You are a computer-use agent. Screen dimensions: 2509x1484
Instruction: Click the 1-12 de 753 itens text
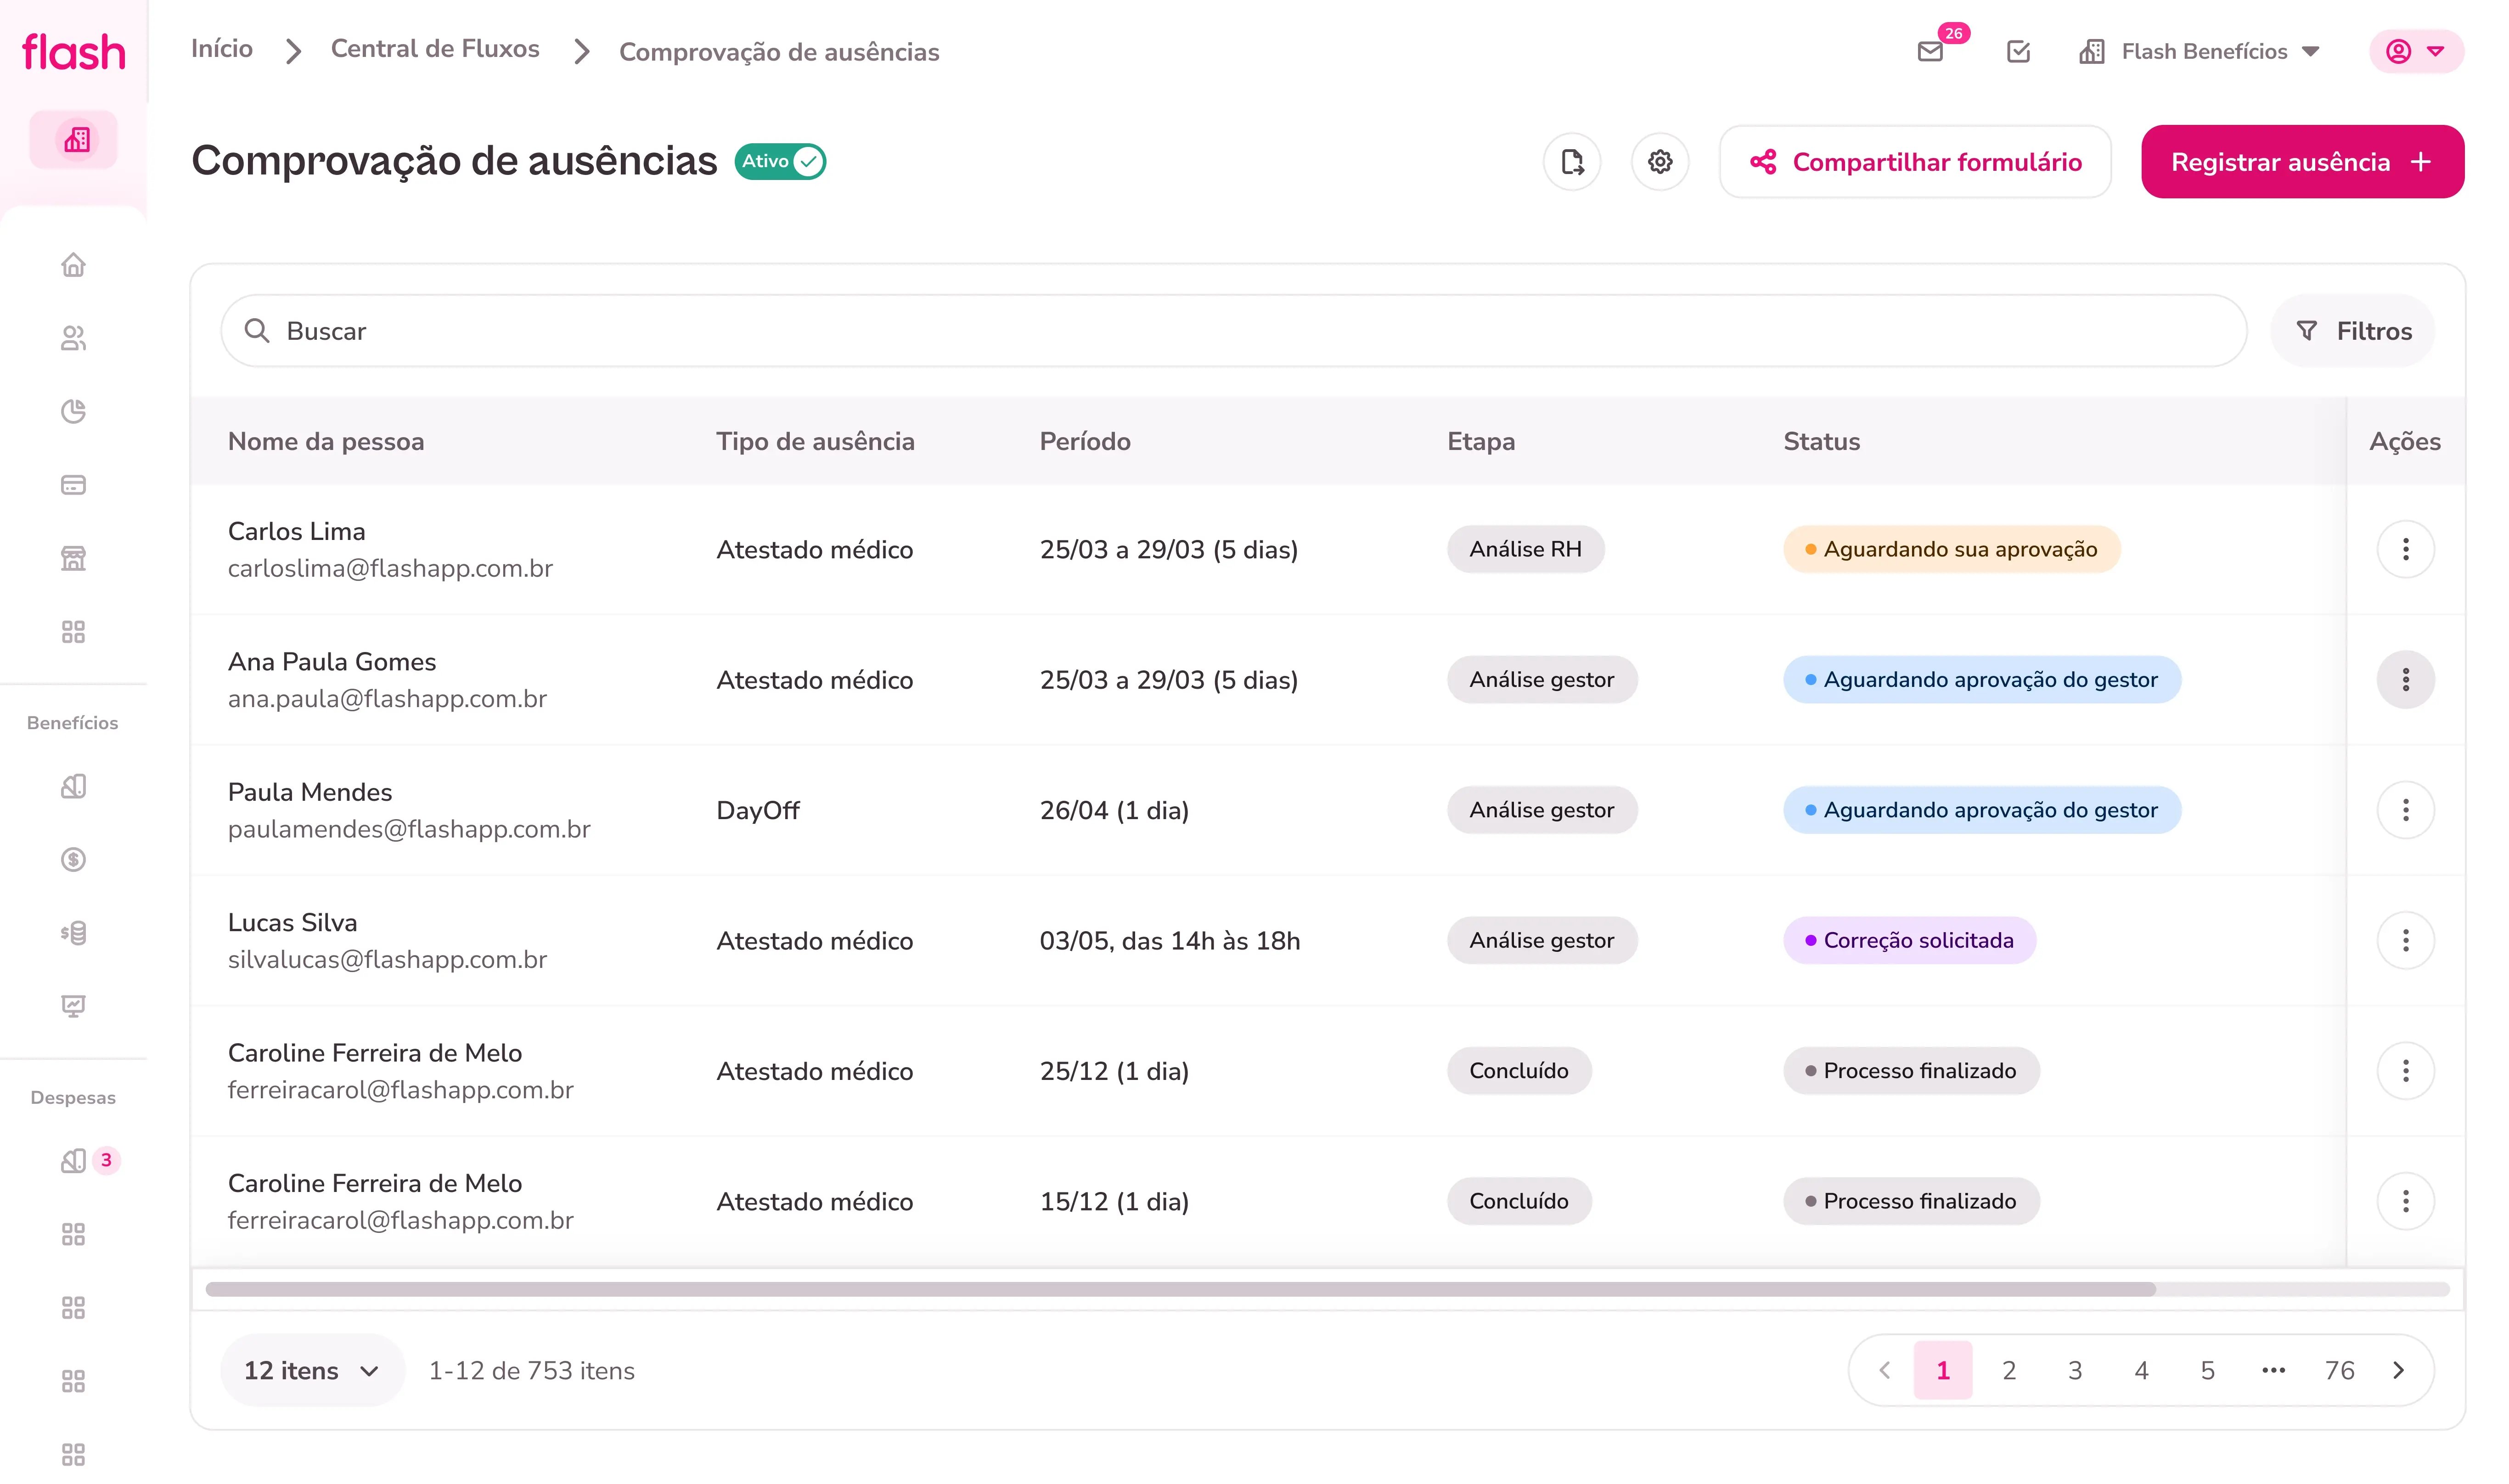tap(532, 1370)
